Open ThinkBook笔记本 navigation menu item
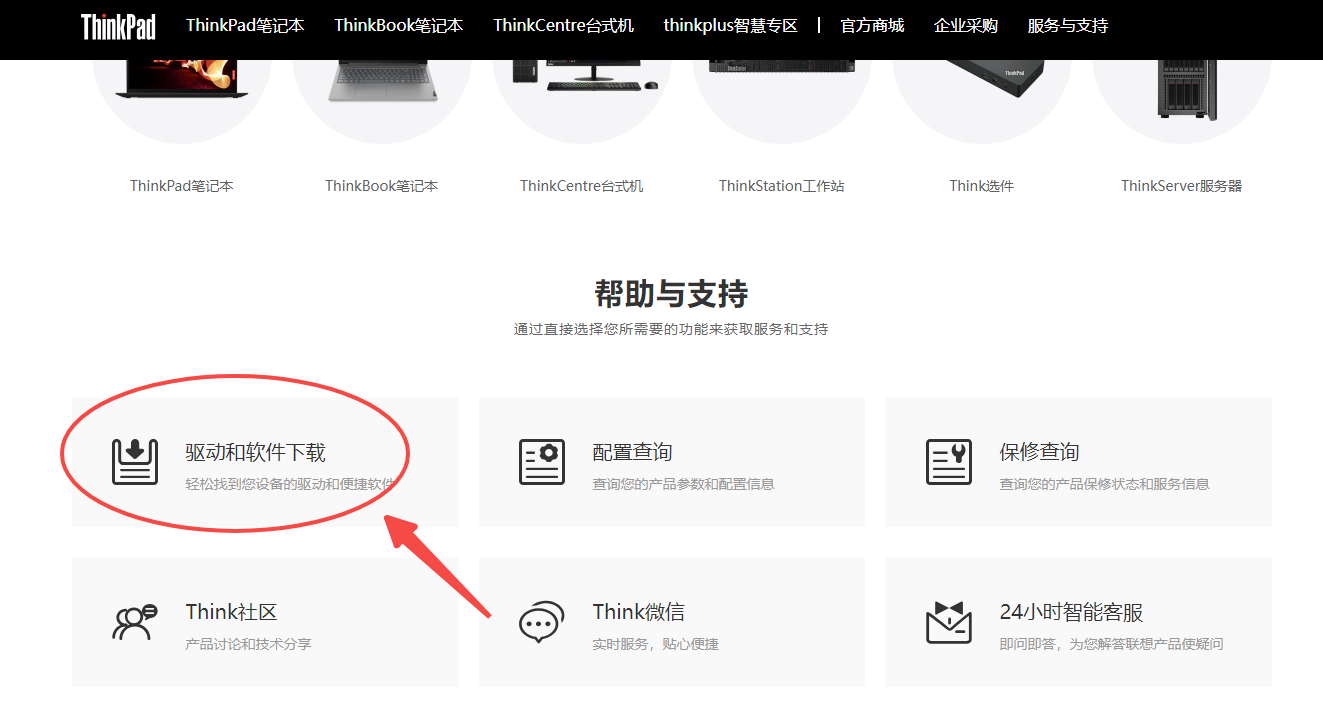The width and height of the screenshot is (1323, 702). tap(398, 26)
